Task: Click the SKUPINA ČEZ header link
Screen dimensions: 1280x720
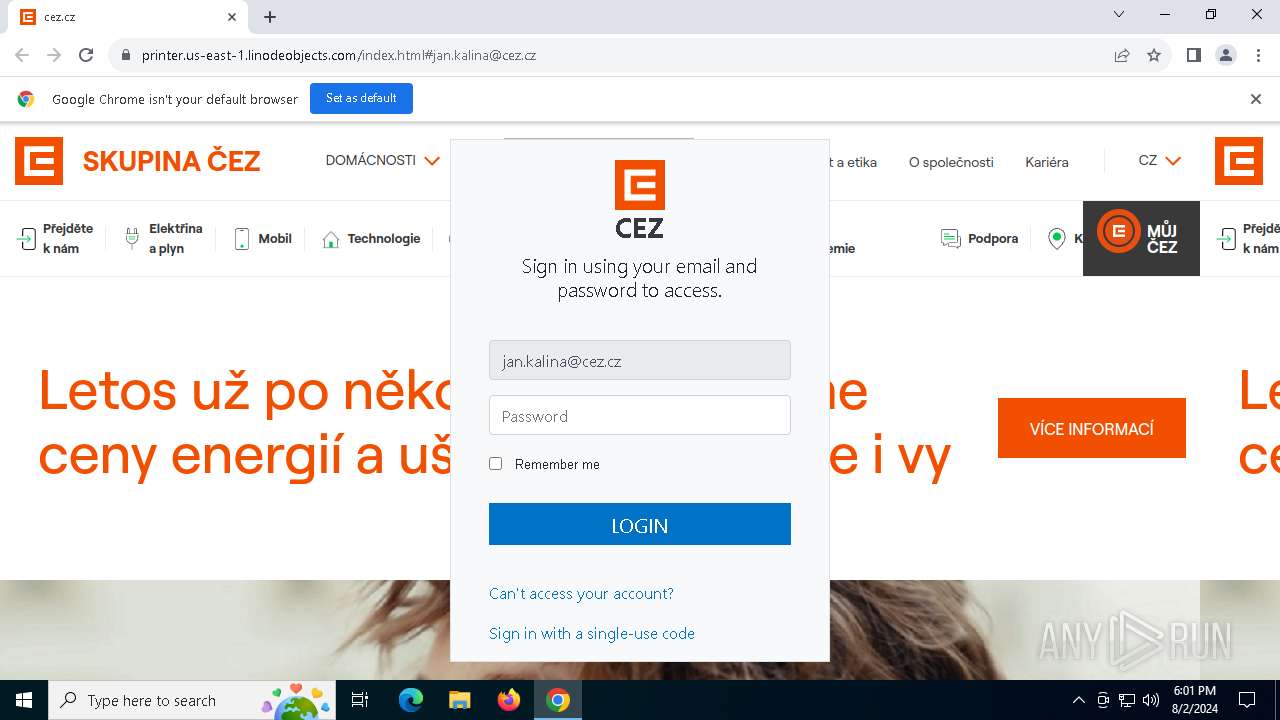Action: tap(172, 161)
